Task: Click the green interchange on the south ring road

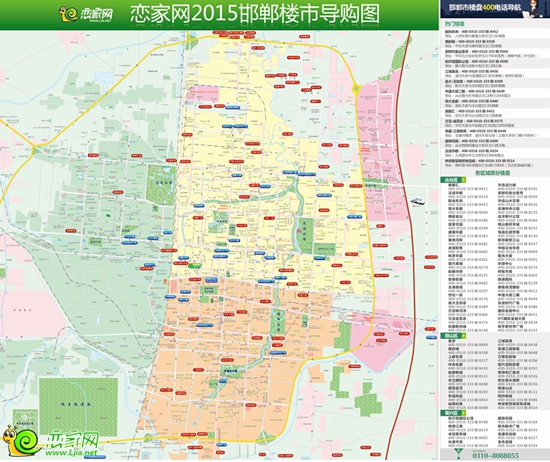Action: [266, 438]
